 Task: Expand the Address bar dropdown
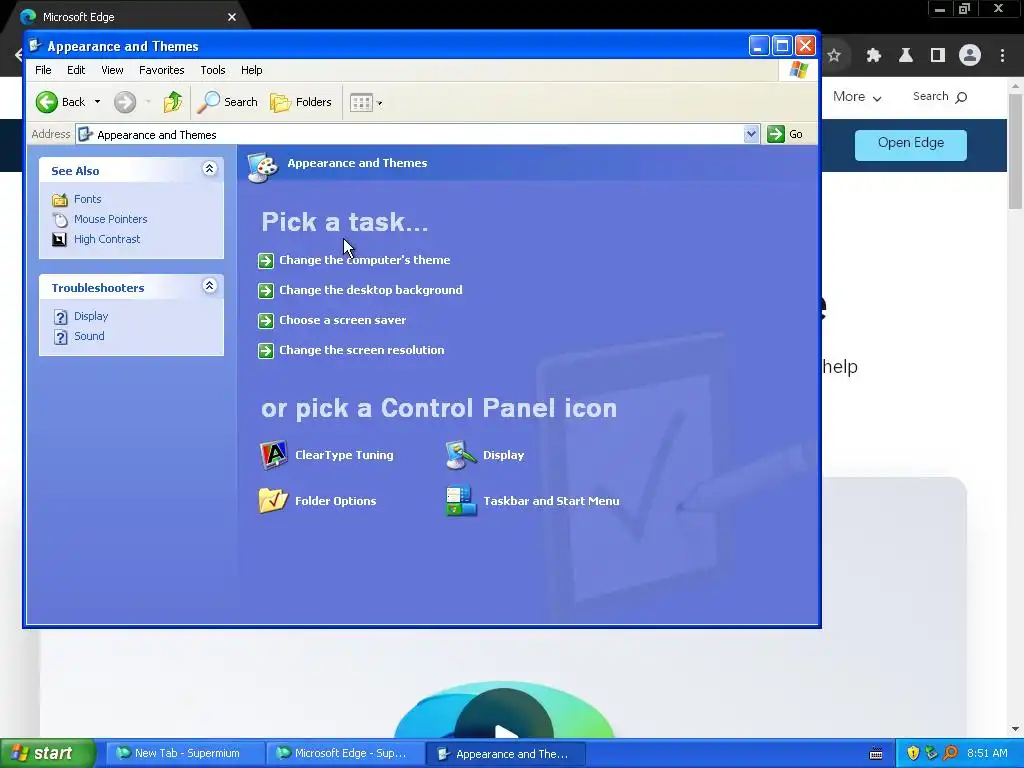(751, 134)
